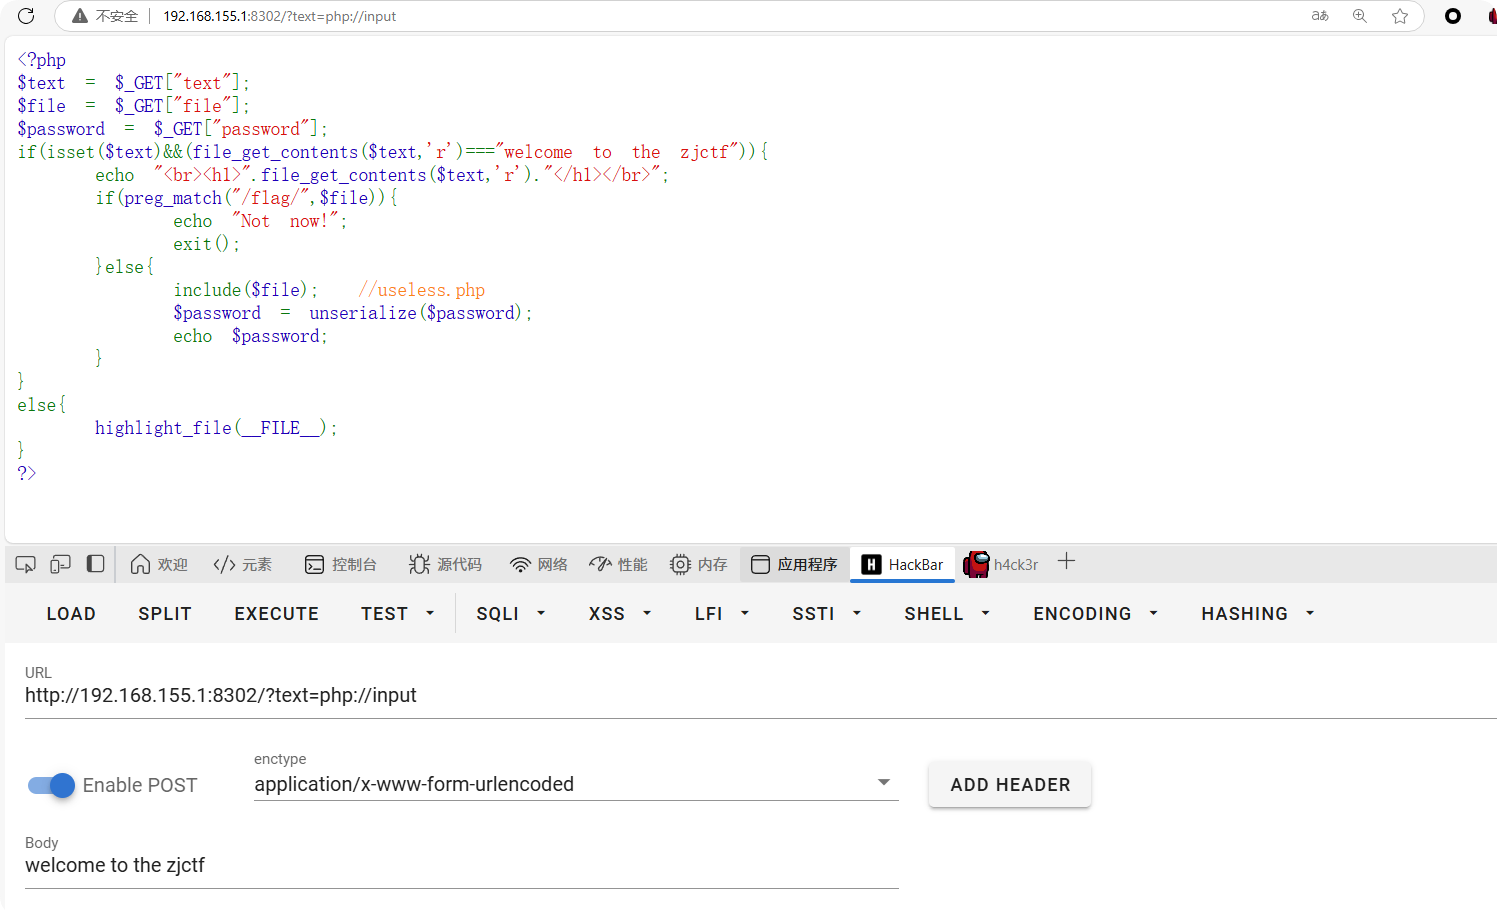The height and width of the screenshot is (915, 1497).
Task: Expand the XSS payload menu
Action: point(620,614)
